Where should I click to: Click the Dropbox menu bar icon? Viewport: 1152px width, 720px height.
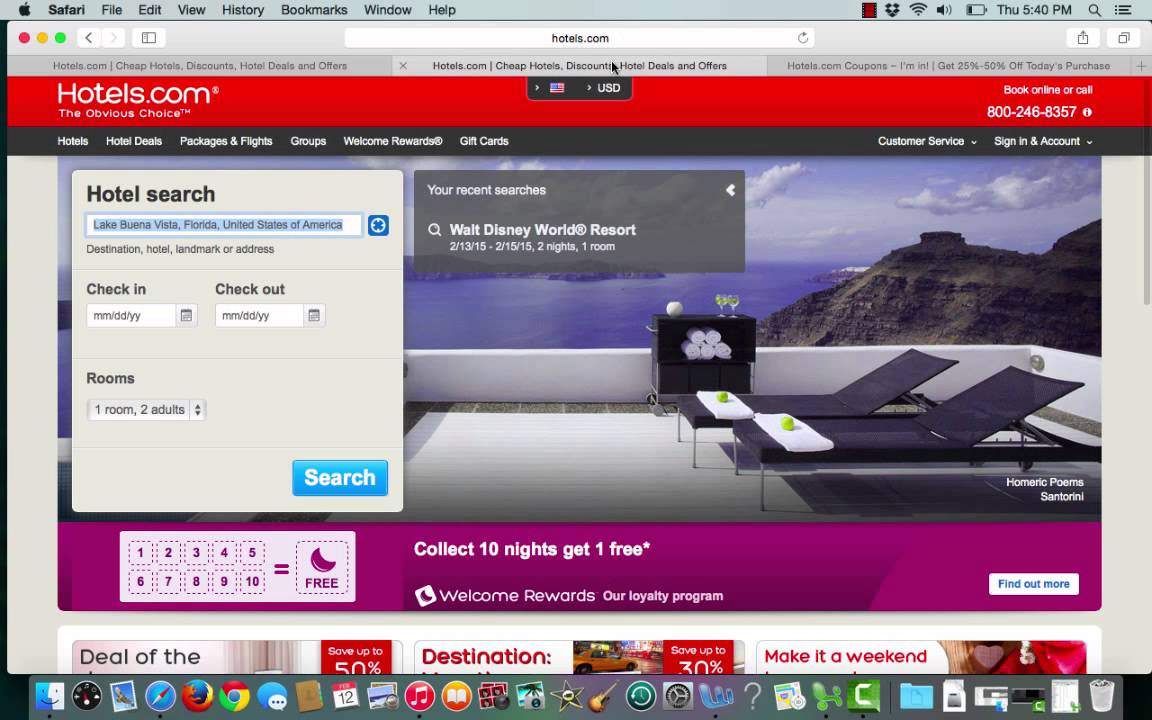pyautogui.click(x=893, y=10)
